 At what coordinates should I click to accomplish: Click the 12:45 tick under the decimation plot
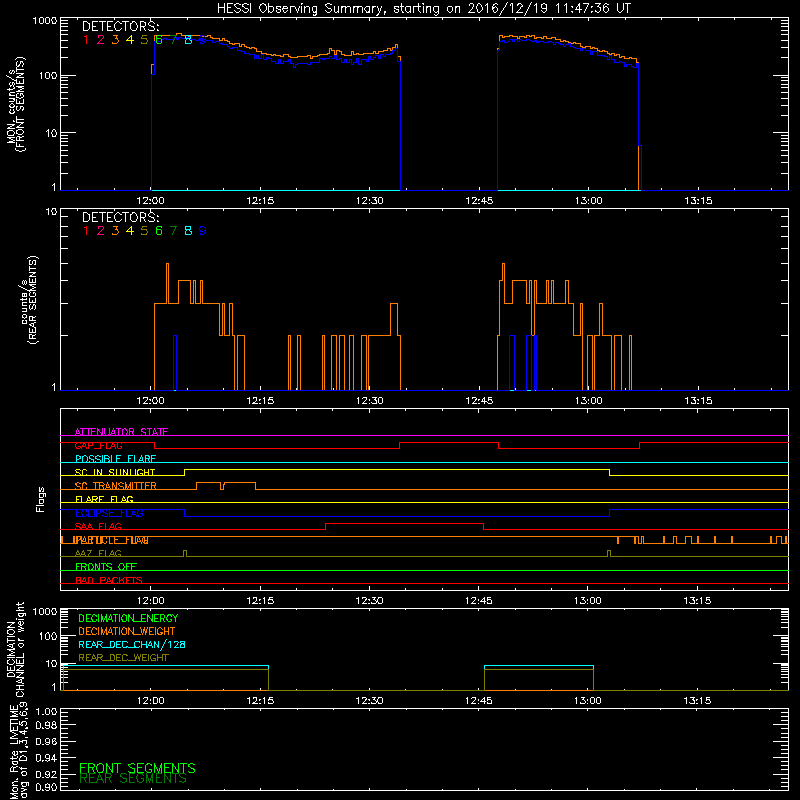pyautogui.click(x=479, y=701)
